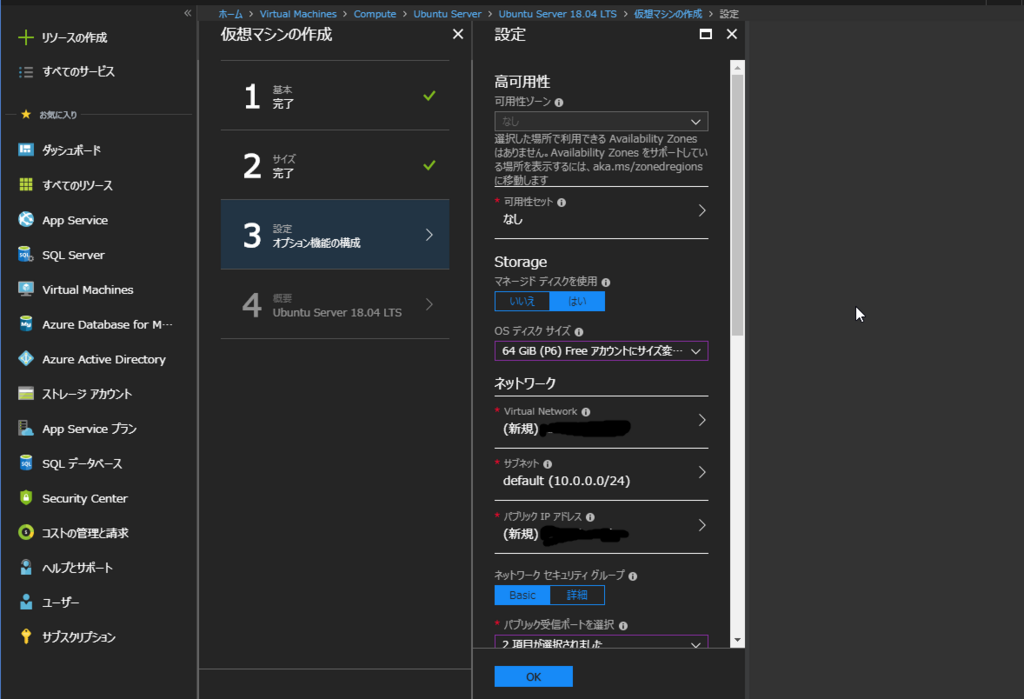Expand Virtual Network (新規) setting
This screenshot has width=1024, height=699.
[x=601, y=421]
